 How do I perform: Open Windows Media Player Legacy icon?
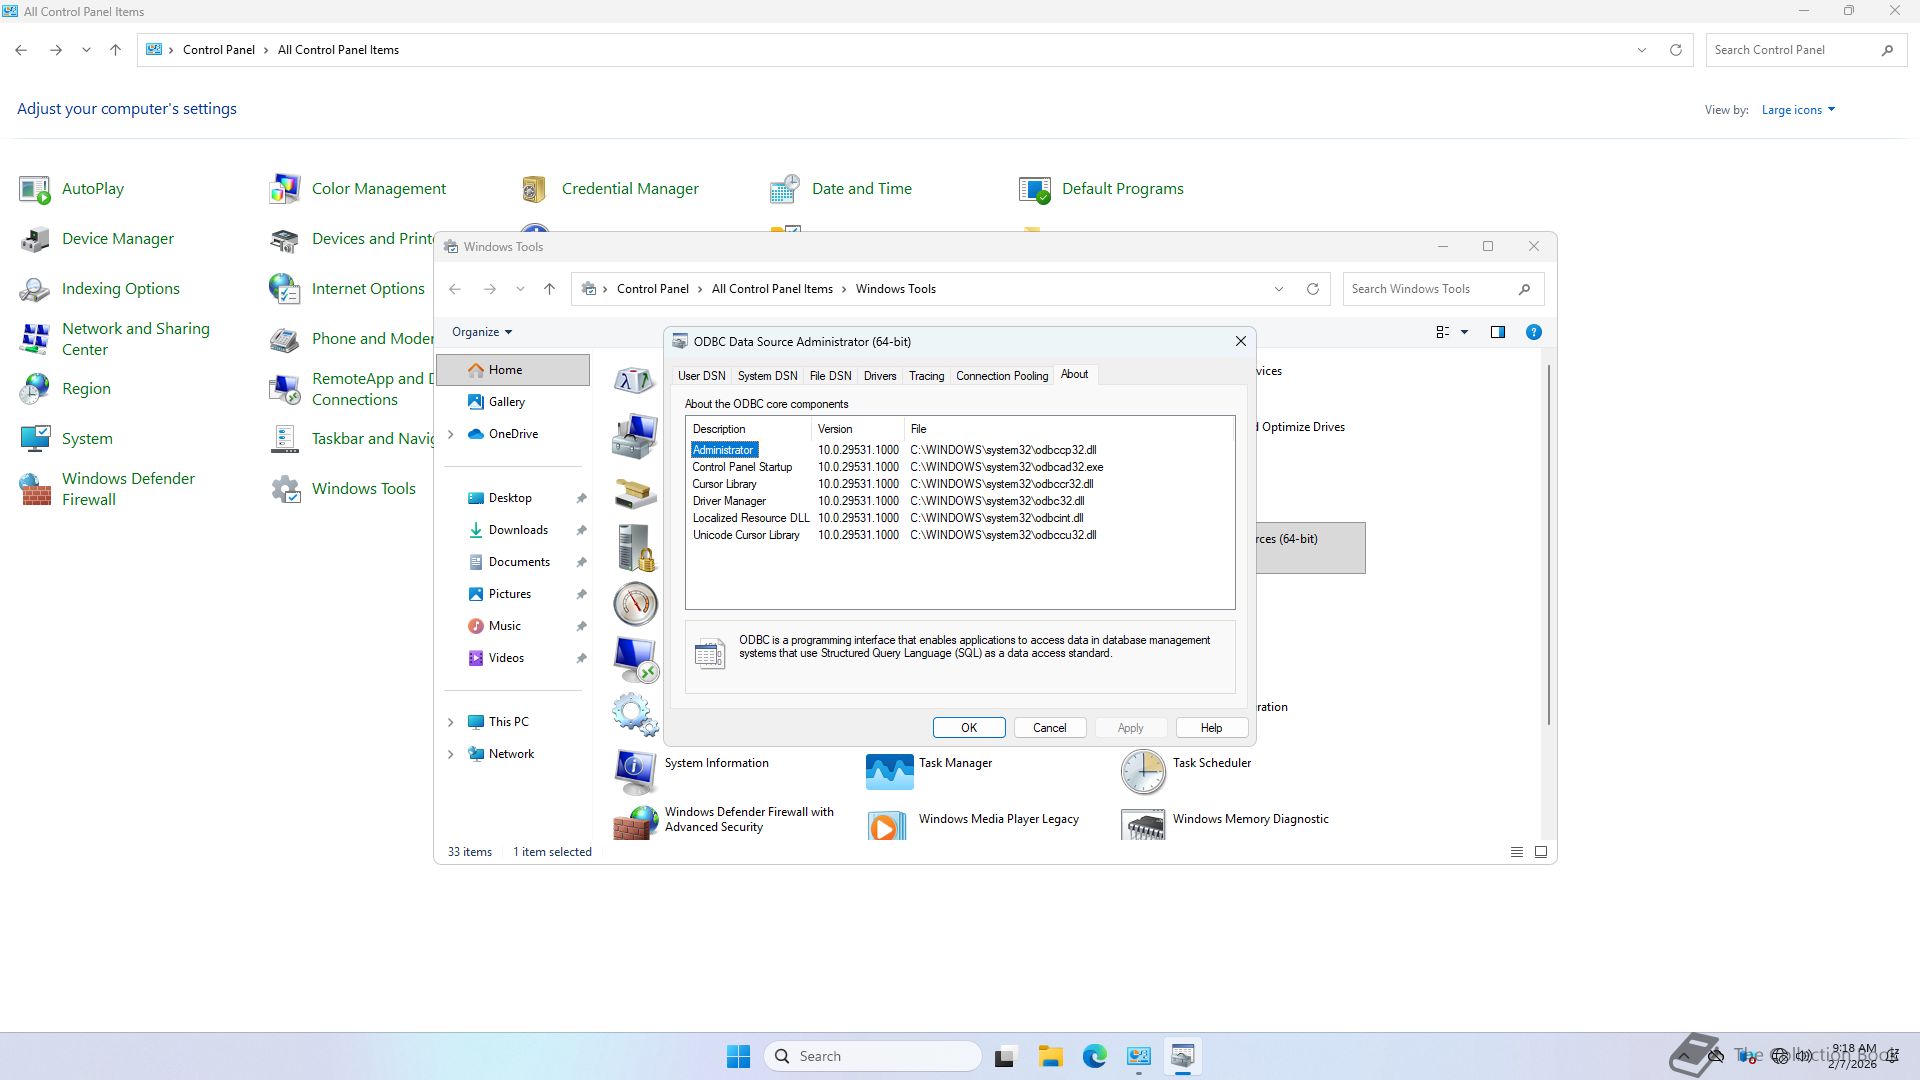[886, 826]
